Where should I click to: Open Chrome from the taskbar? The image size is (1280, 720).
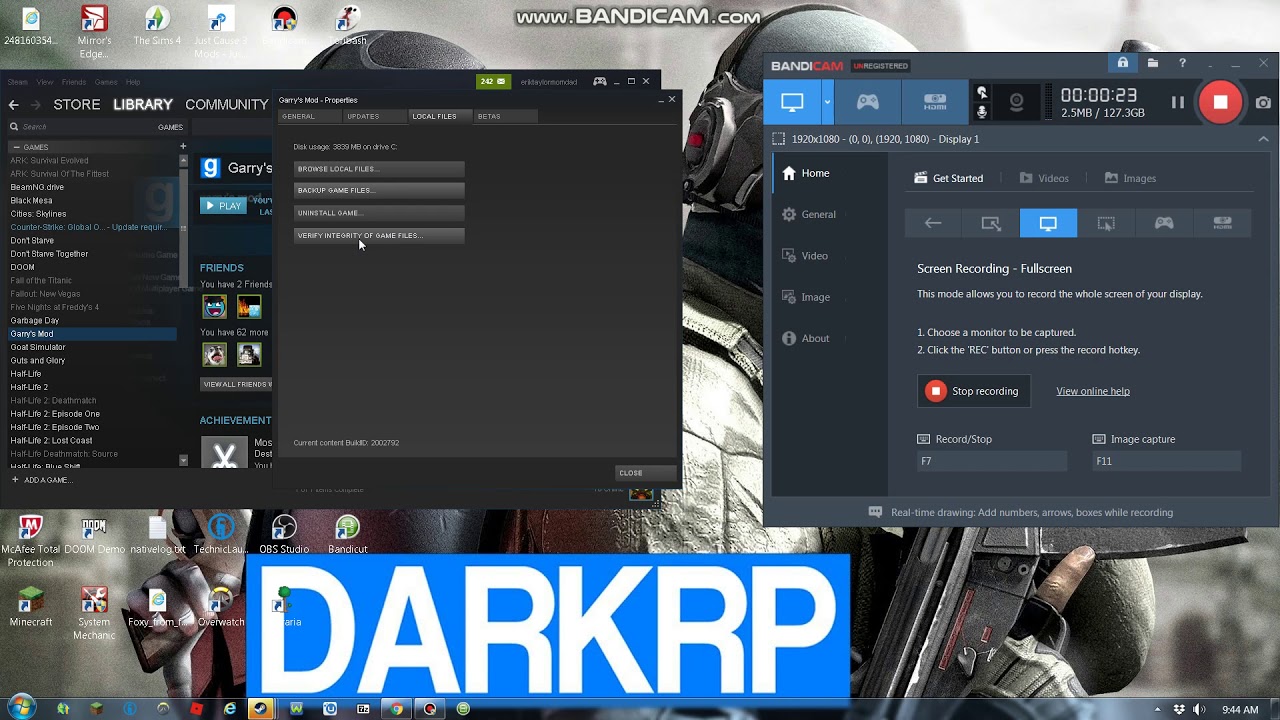click(397, 709)
